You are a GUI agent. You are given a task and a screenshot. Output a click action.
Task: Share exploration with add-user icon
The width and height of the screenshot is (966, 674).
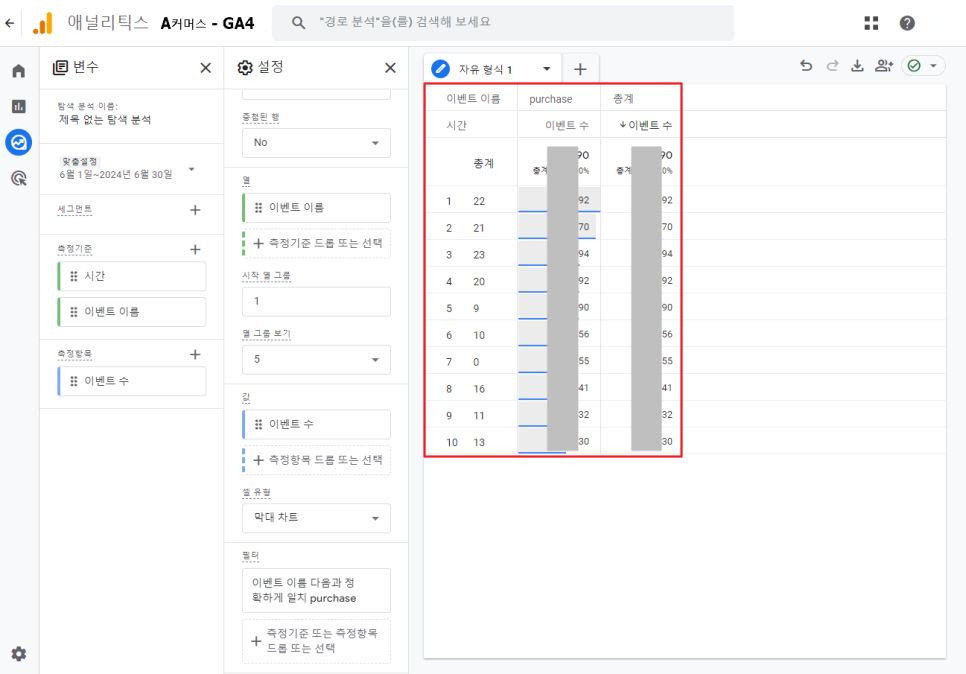pyautogui.click(x=883, y=65)
